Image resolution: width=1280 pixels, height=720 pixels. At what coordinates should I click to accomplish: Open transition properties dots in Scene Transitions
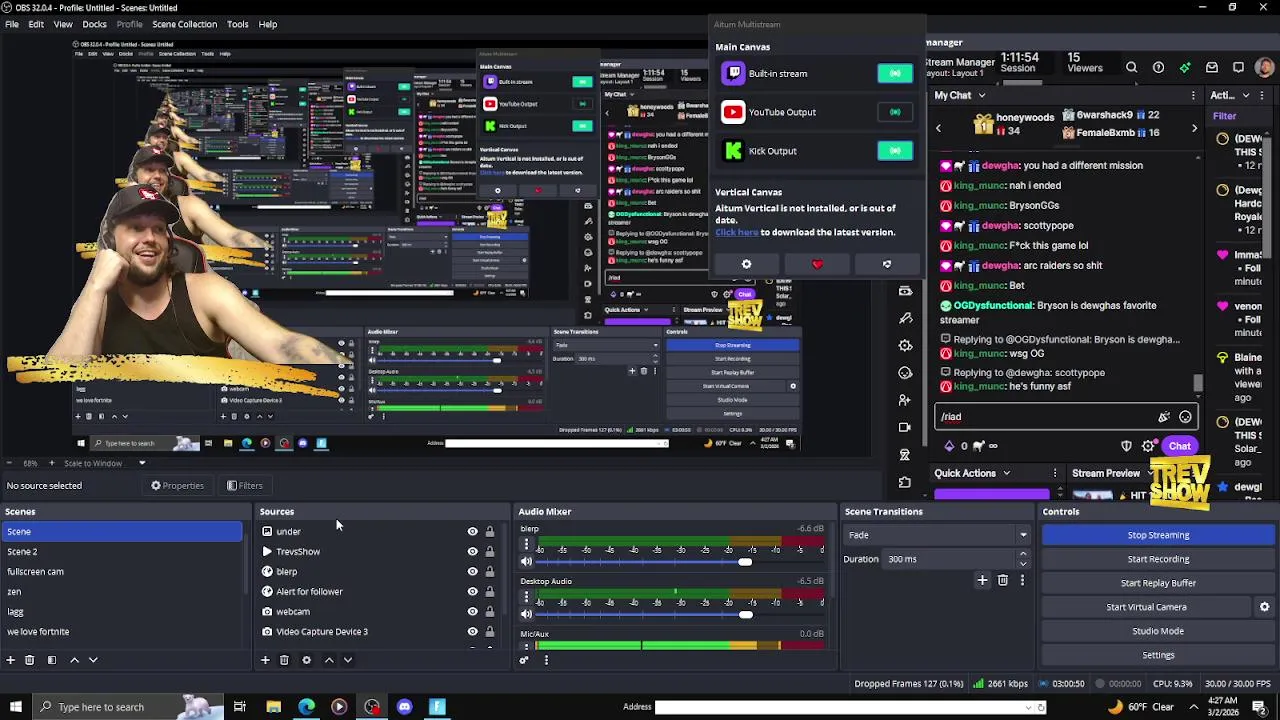[1022, 580]
